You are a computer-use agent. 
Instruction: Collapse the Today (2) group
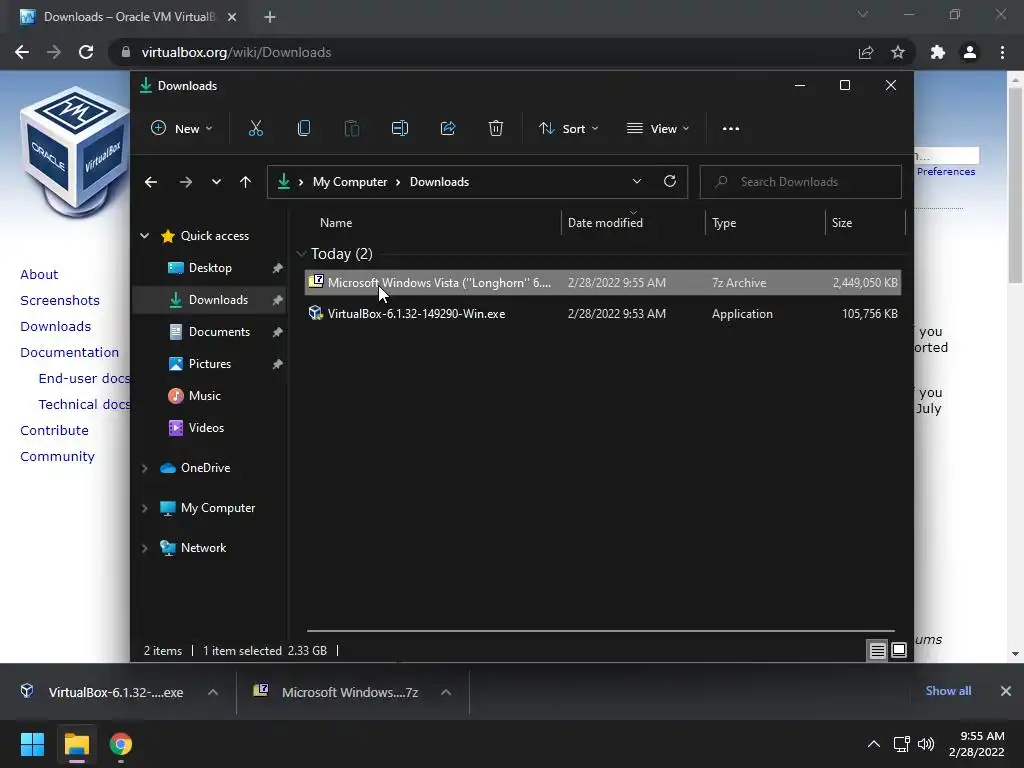click(x=301, y=253)
